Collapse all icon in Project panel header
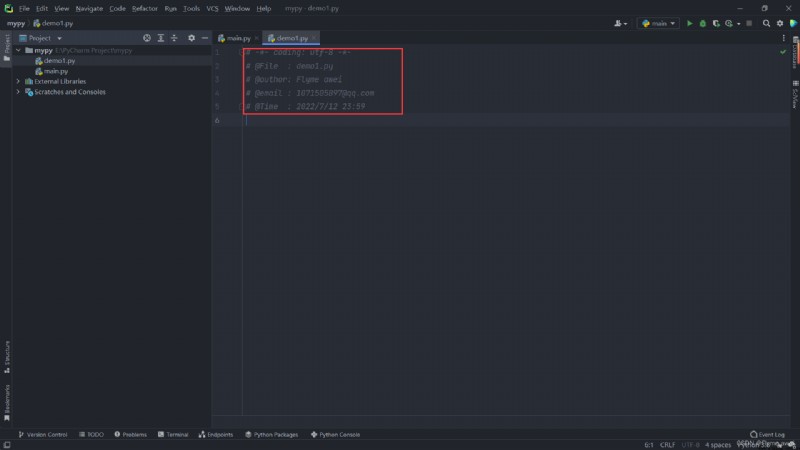 click(x=174, y=38)
